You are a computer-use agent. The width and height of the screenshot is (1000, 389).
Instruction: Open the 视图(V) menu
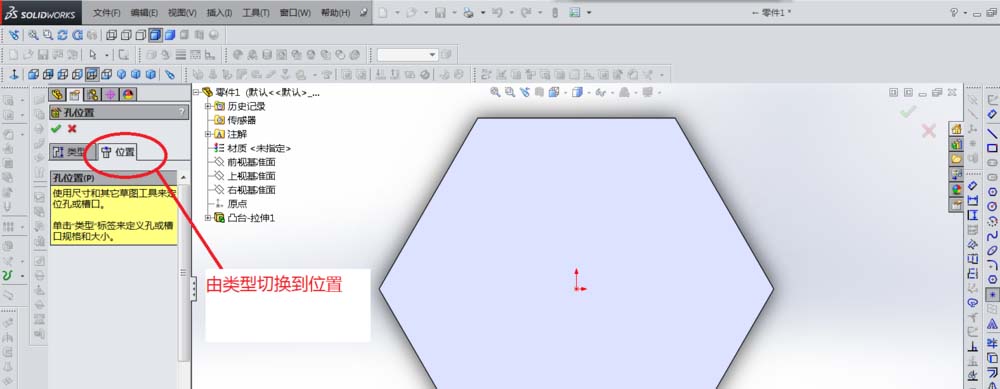click(x=182, y=13)
